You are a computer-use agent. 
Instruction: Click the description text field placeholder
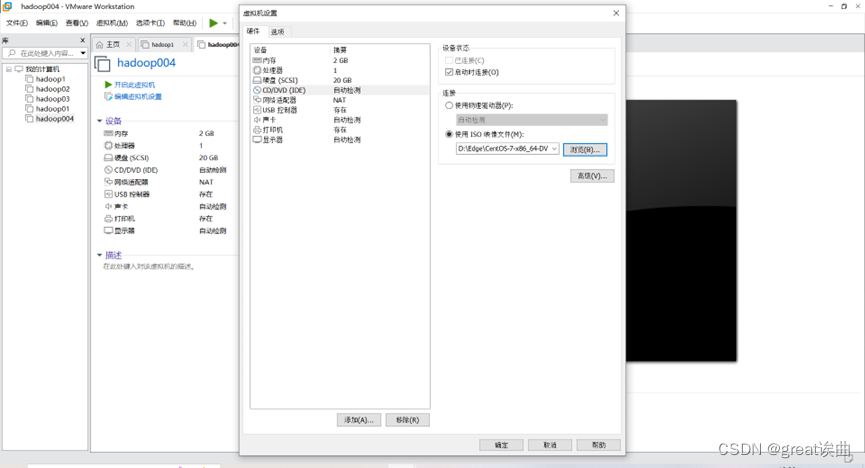click(x=149, y=267)
